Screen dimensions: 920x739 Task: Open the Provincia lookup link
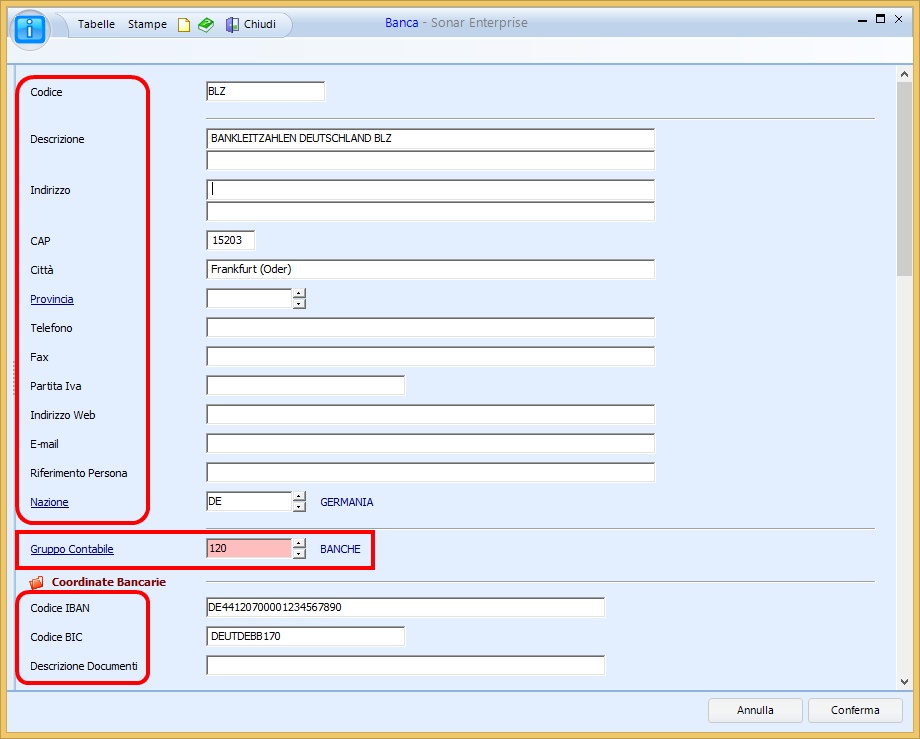point(52,299)
